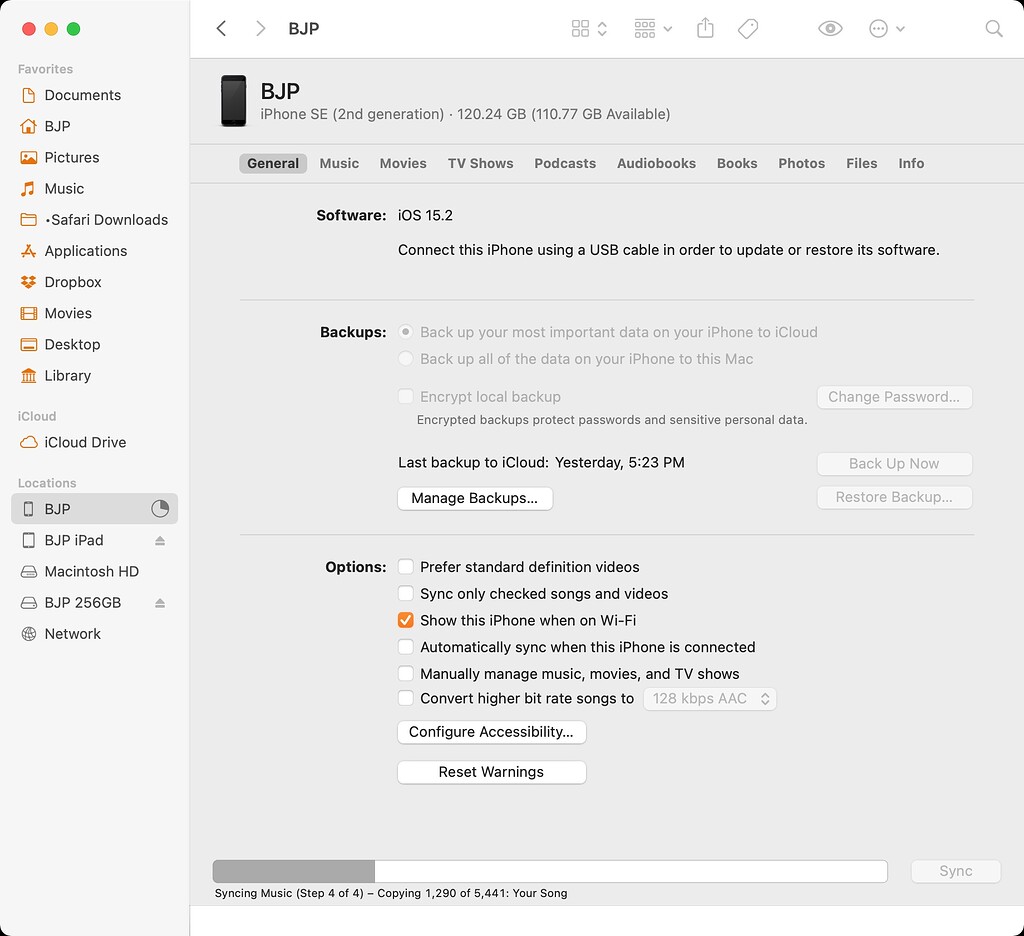The width and height of the screenshot is (1024, 936).
Task: Open Quick Look with the eye icon
Action: pos(829,29)
